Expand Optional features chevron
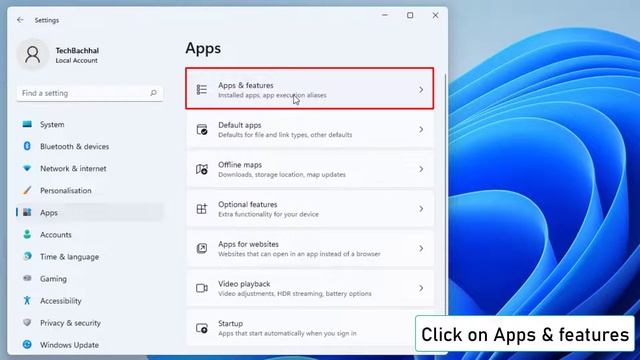This screenshot has height=360, width=640. point(421,209)
